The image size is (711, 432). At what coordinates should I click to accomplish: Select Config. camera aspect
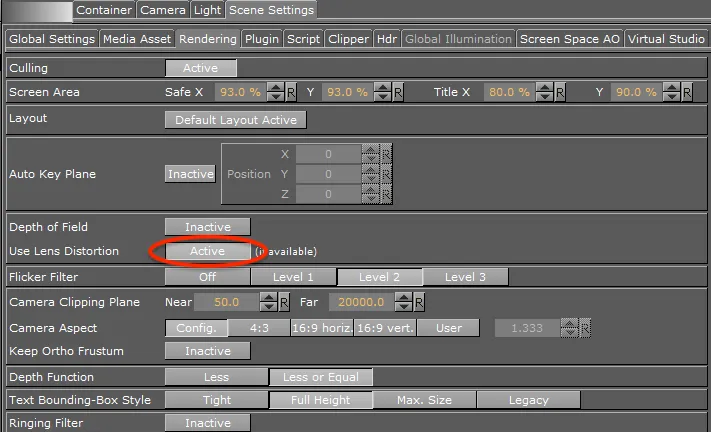[196, 328]
